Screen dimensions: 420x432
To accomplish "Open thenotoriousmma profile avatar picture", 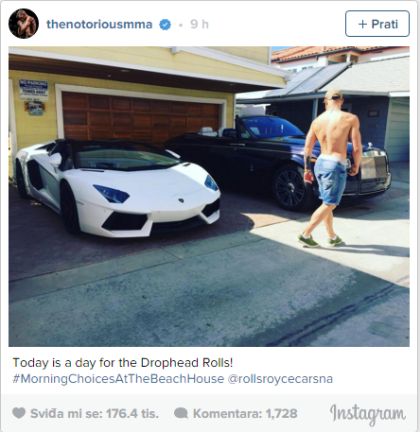I will coord(23,24).
